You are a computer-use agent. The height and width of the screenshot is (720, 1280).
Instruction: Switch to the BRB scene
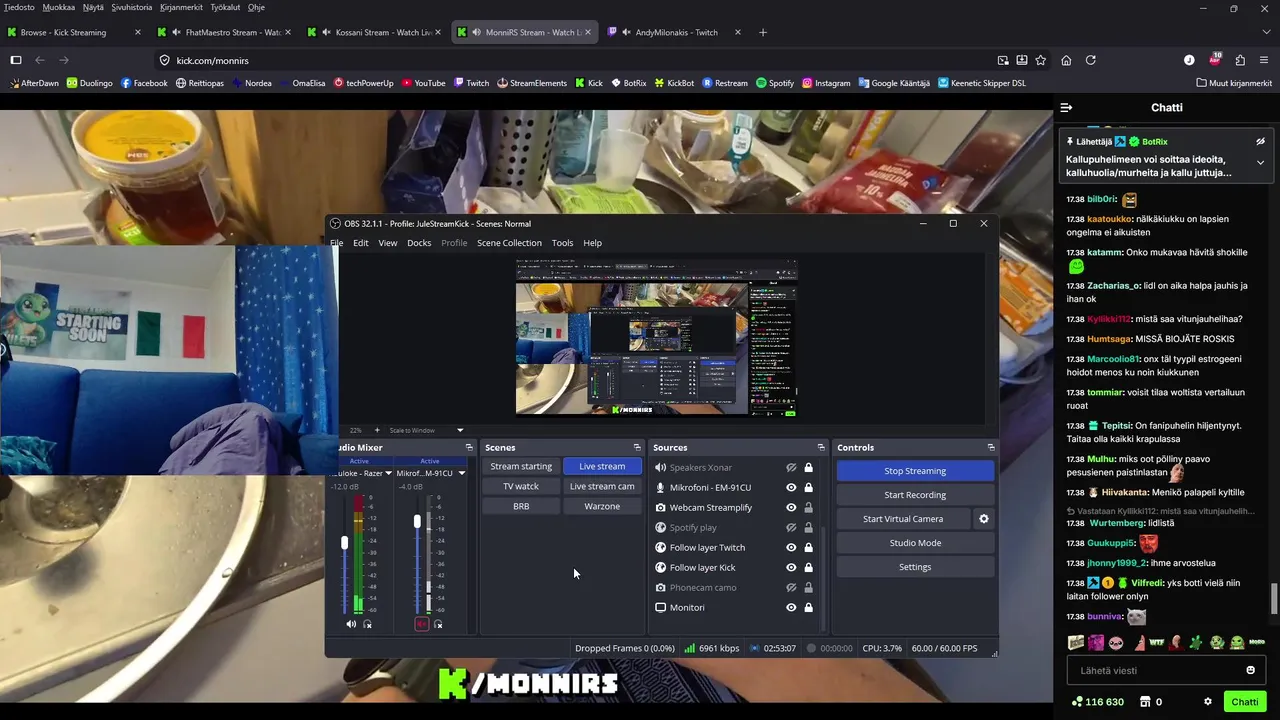pos(521,506)
